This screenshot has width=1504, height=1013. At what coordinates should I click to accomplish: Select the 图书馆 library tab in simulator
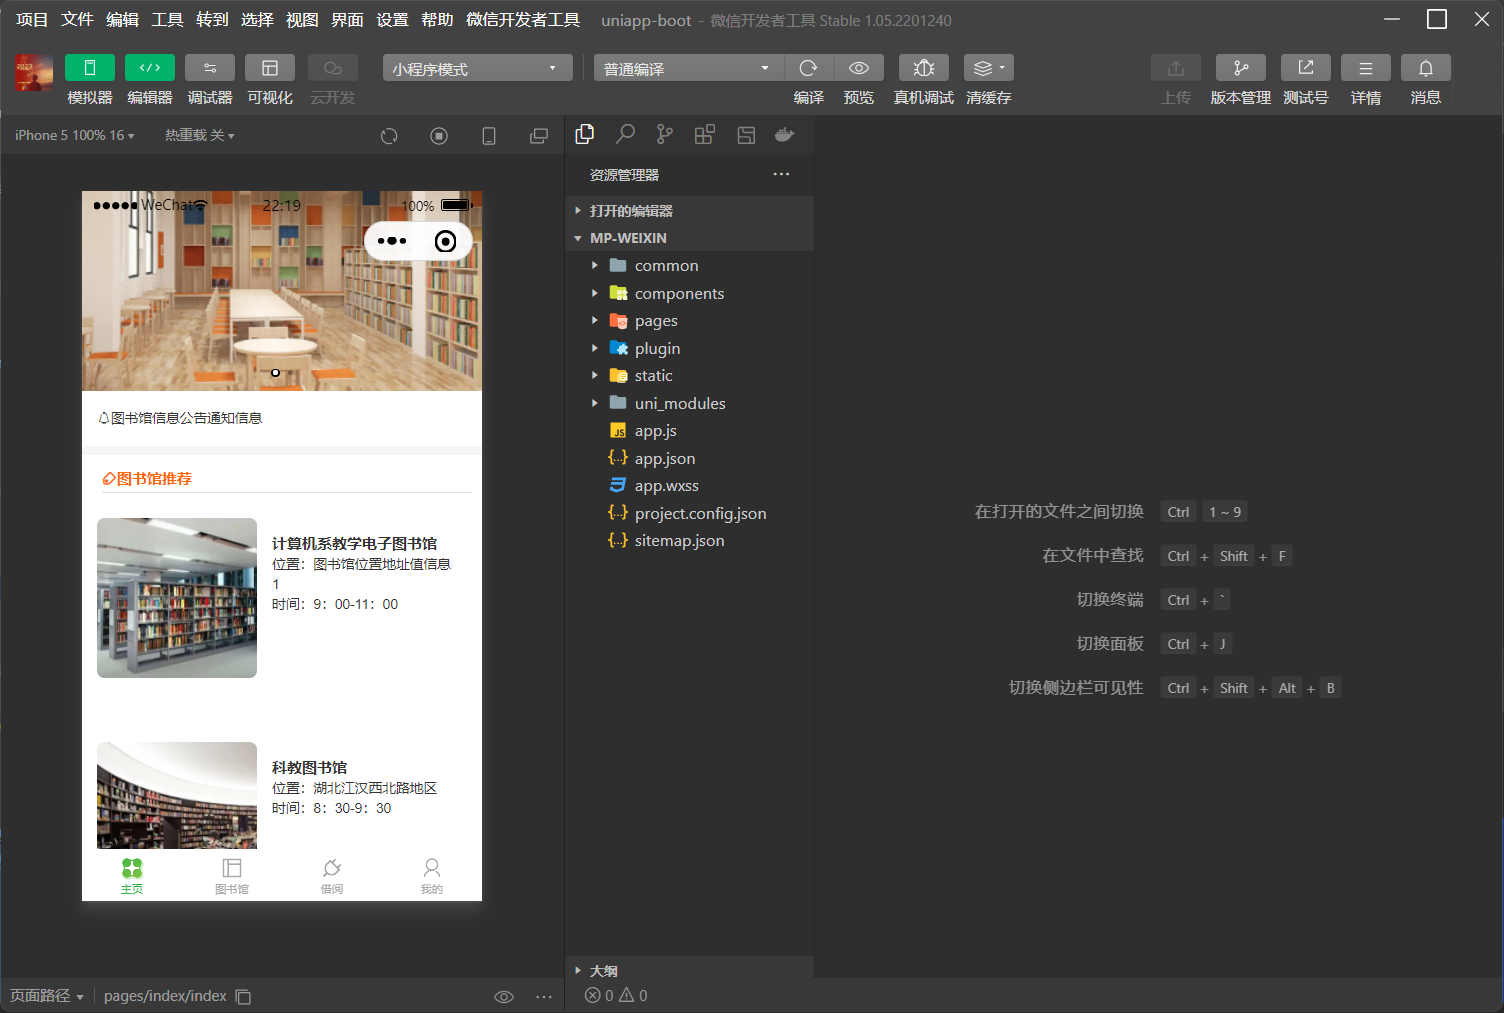tap(232, 875)
